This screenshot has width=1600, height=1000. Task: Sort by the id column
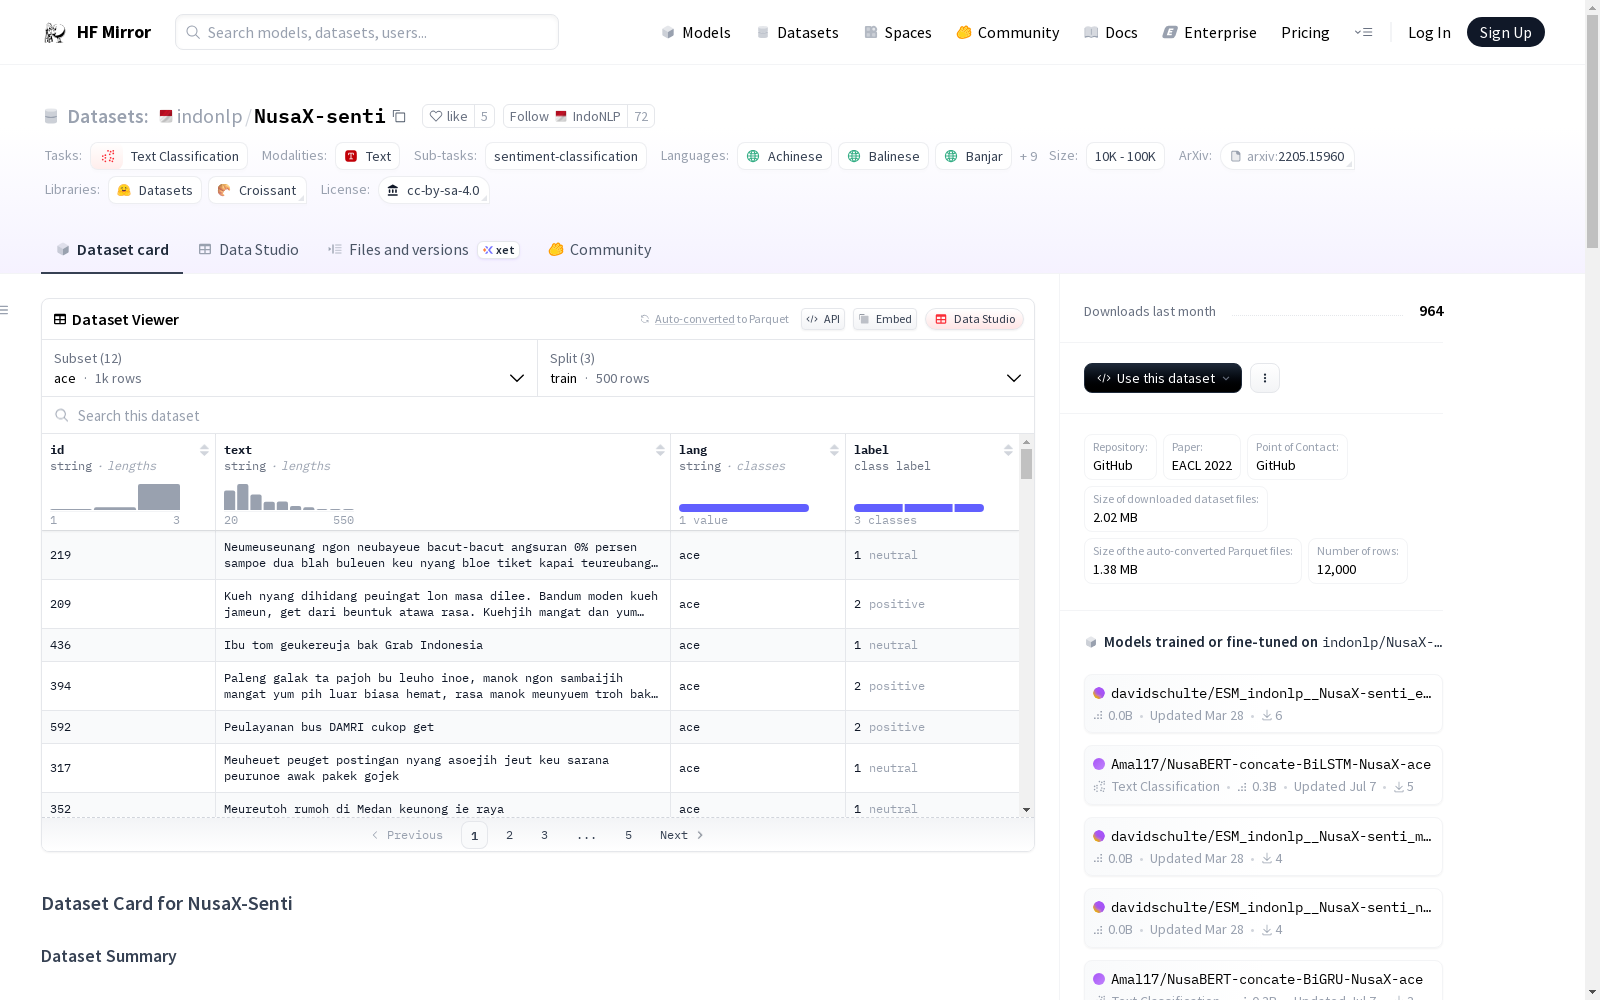[x=204, y=450]
